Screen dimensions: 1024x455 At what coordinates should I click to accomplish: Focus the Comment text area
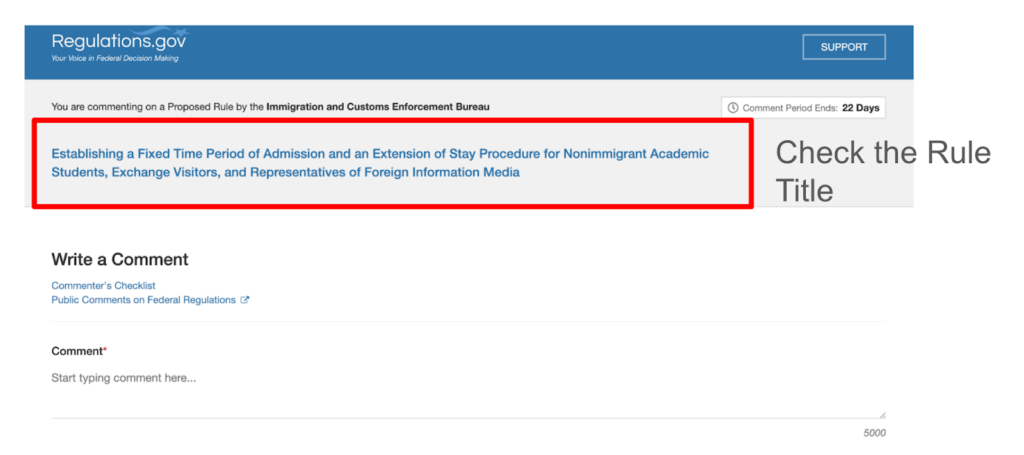point(467,392)
